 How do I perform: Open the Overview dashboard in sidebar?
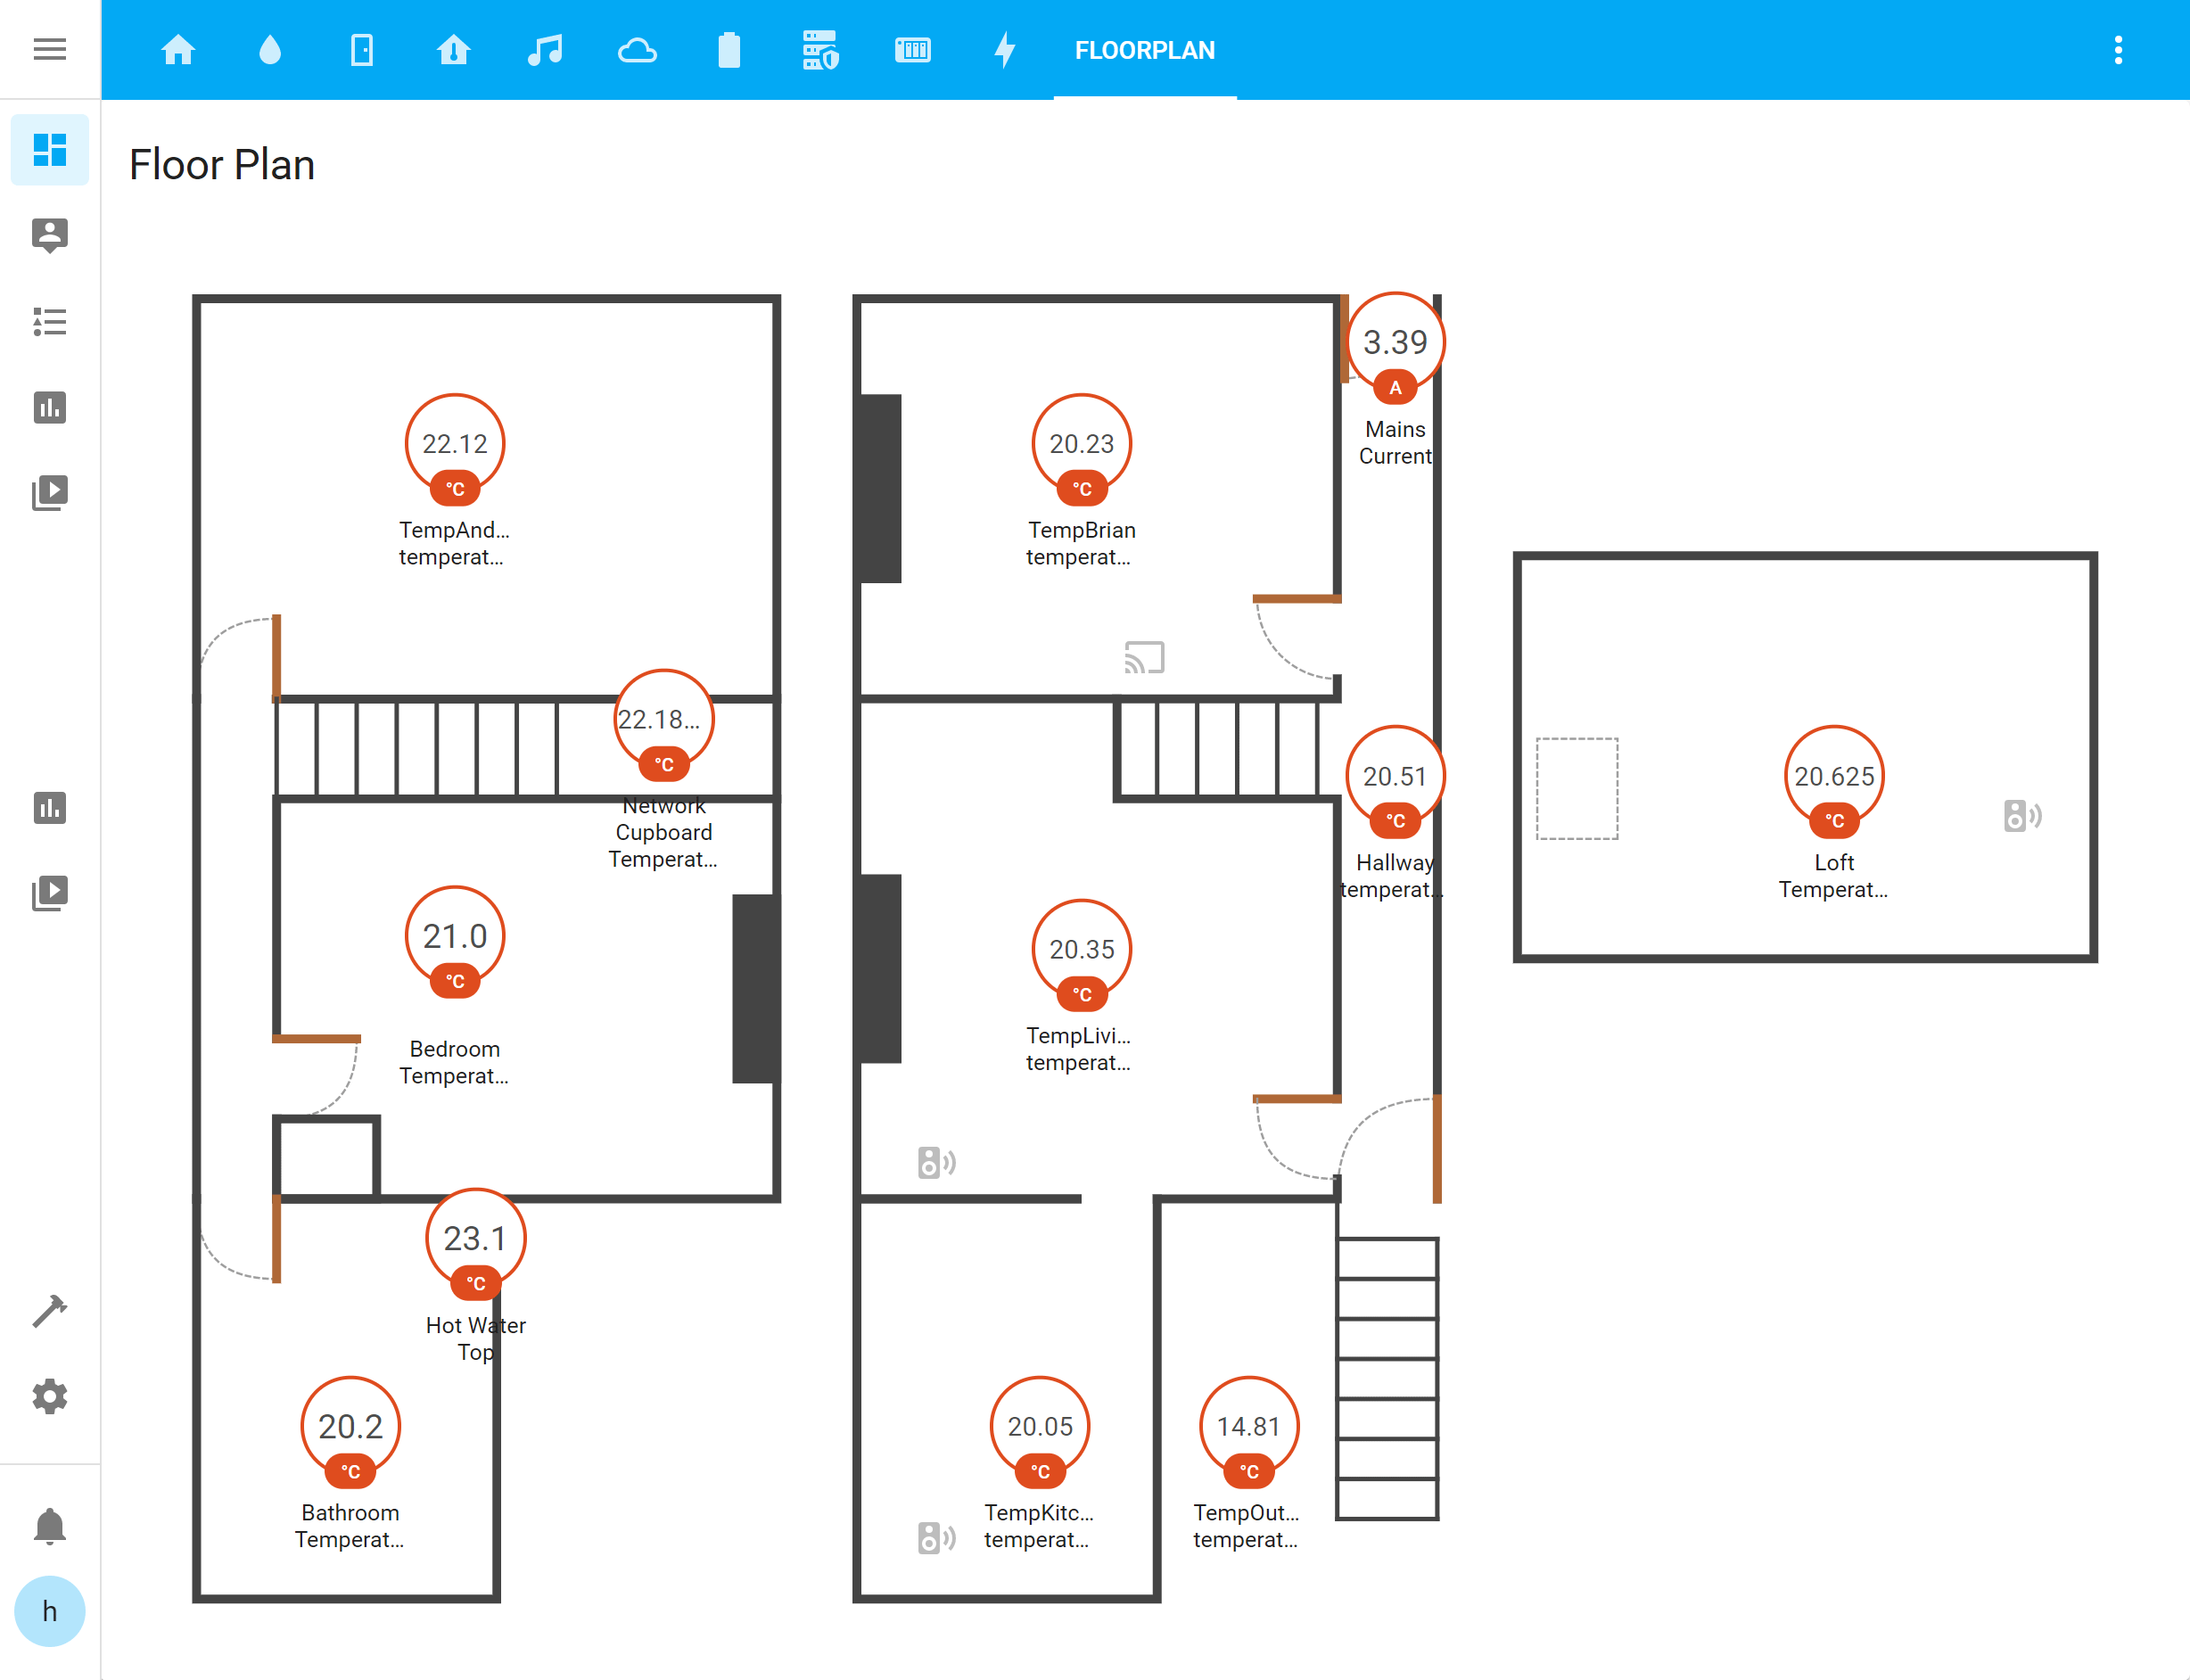(x=49, y=150)
